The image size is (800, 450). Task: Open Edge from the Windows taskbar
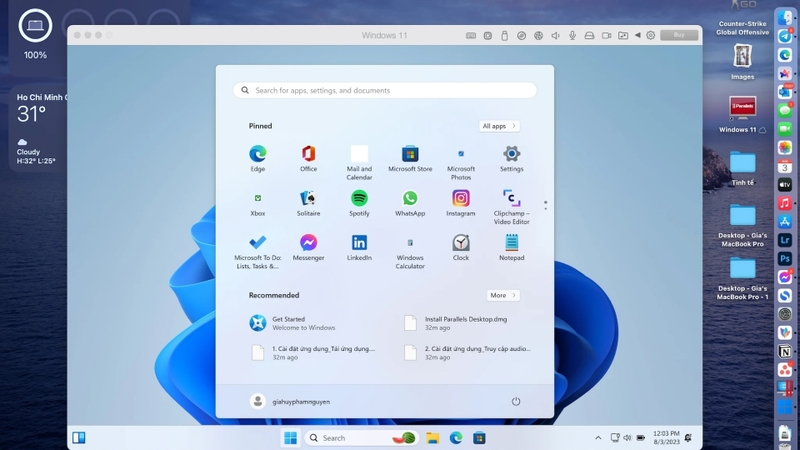[x=456, y=438]
